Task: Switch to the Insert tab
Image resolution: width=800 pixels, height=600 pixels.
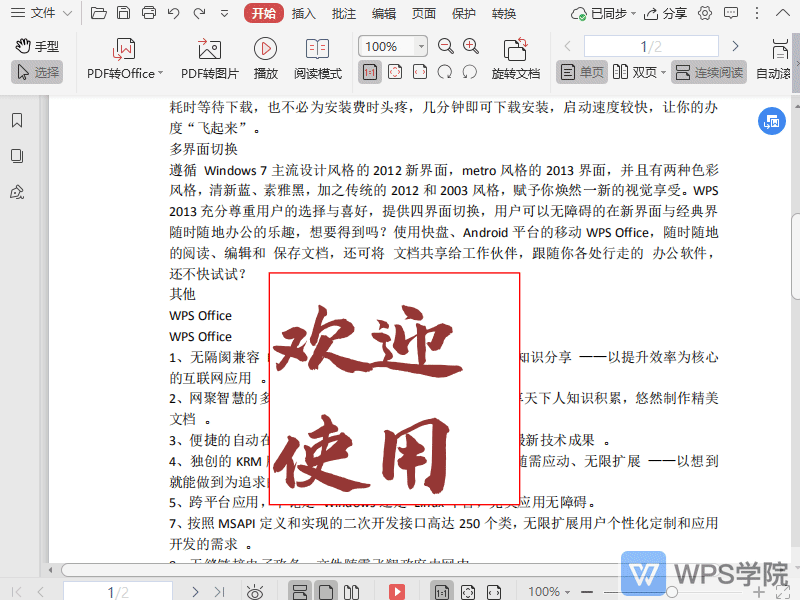Action: click(x=303, y=14)
